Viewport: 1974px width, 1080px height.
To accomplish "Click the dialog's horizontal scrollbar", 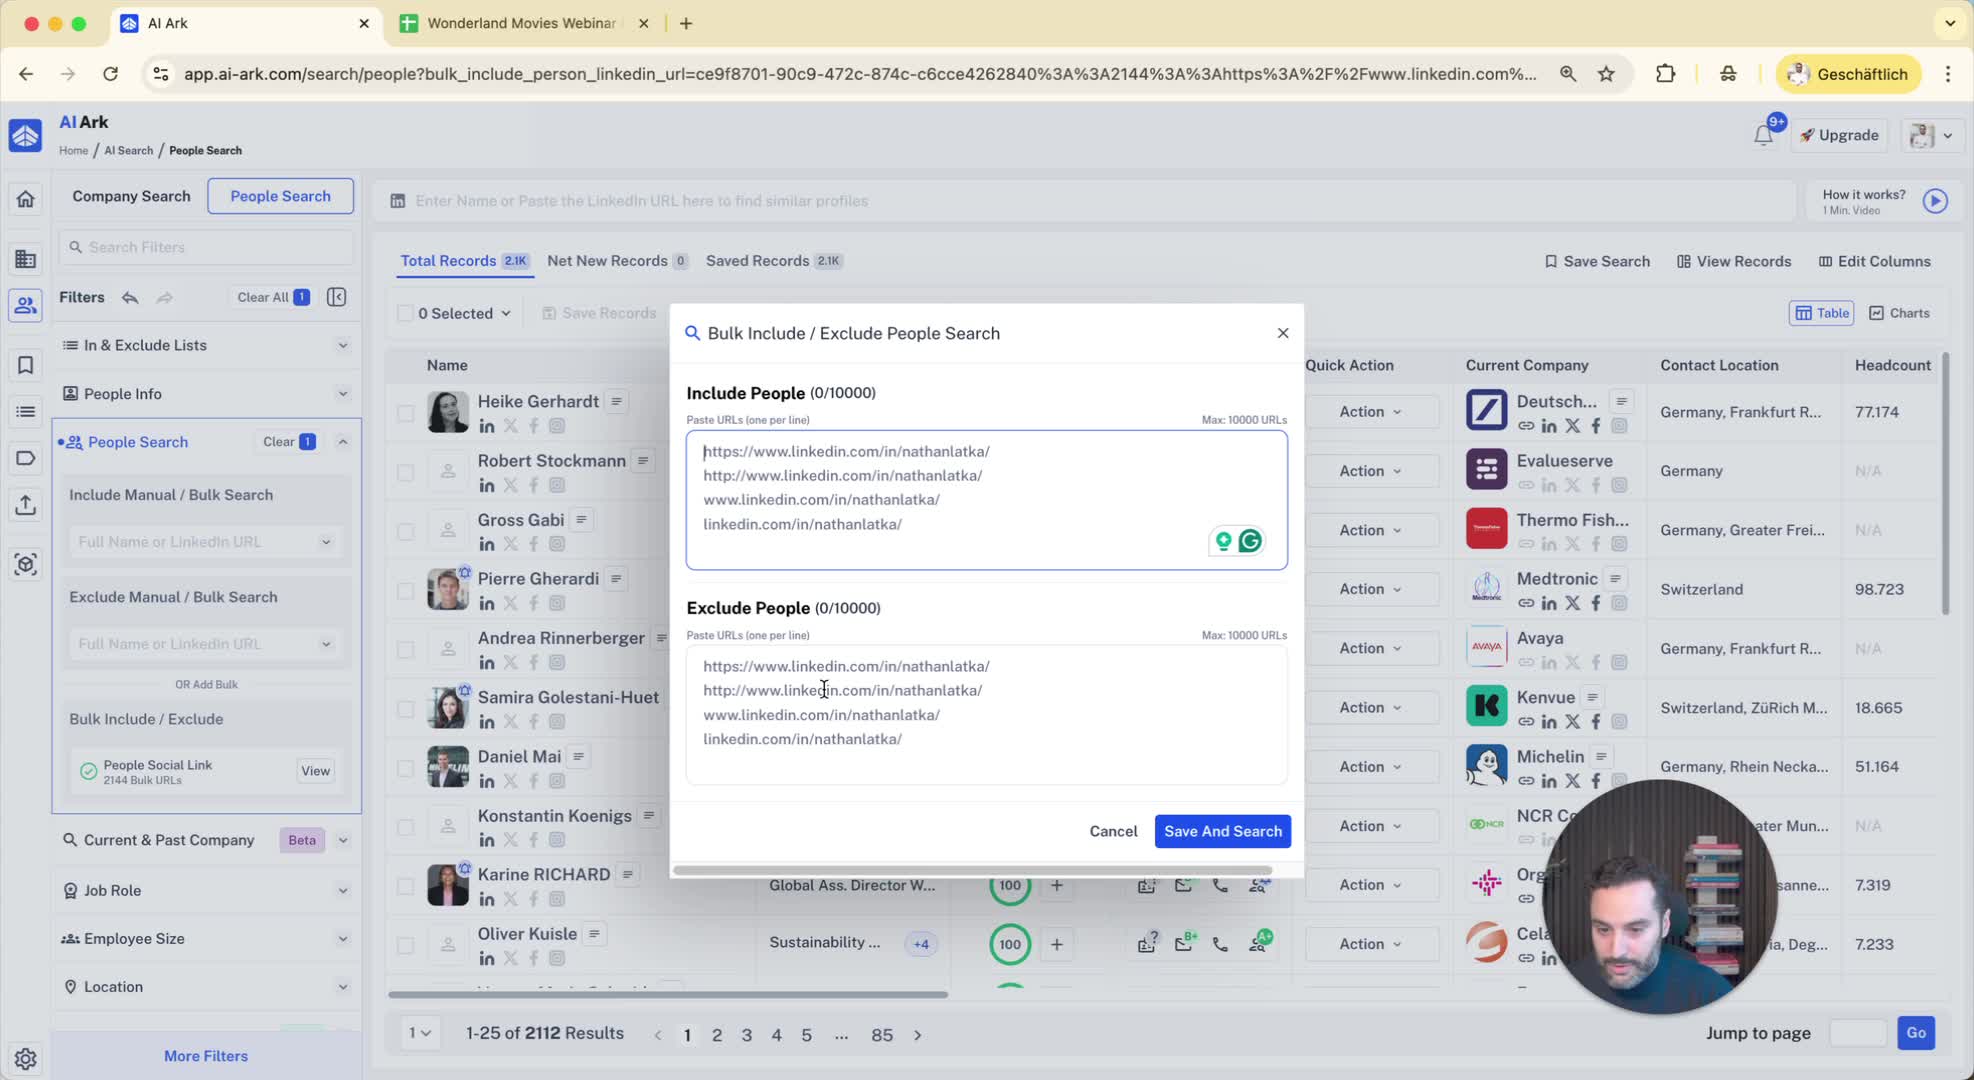I will [x=972, y=870].
